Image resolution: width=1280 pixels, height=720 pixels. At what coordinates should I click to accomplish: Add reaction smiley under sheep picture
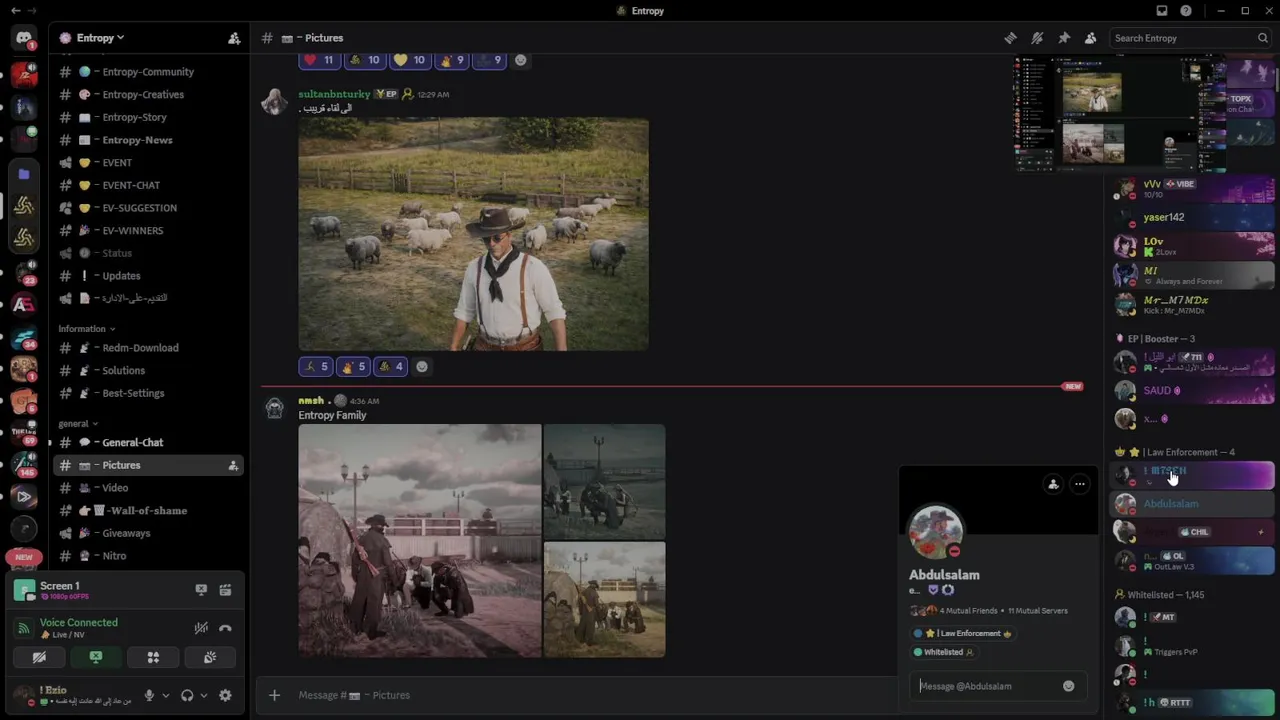point(422,367)
